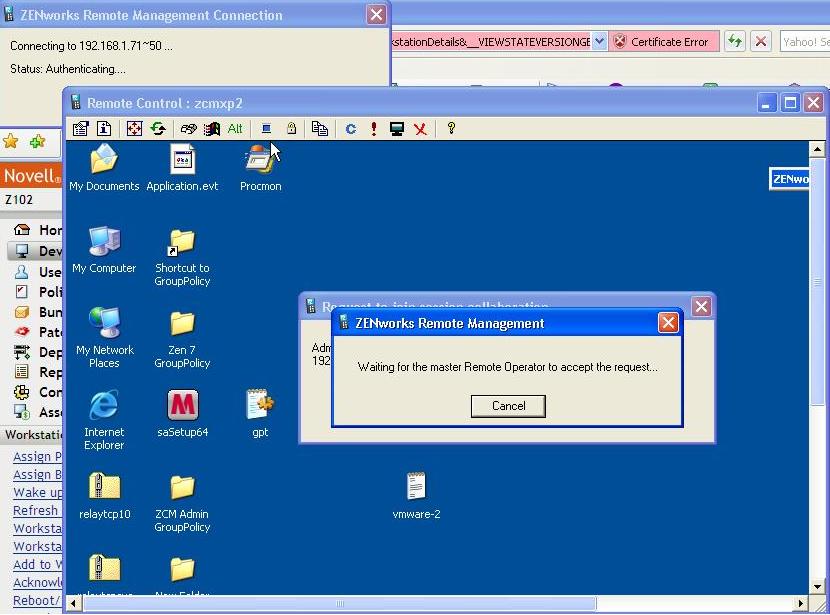Click the horizontal scrollbar right arrow
The height and width of the screenshot is (615, 830).
tap(800, 603)
